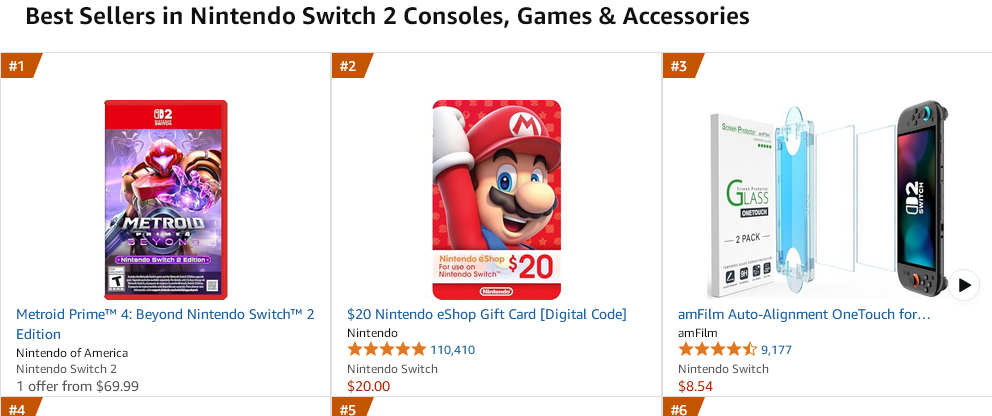Screen dimensions: 992x416
Task: Click the #4 rank badge
Action: point(17,409)
